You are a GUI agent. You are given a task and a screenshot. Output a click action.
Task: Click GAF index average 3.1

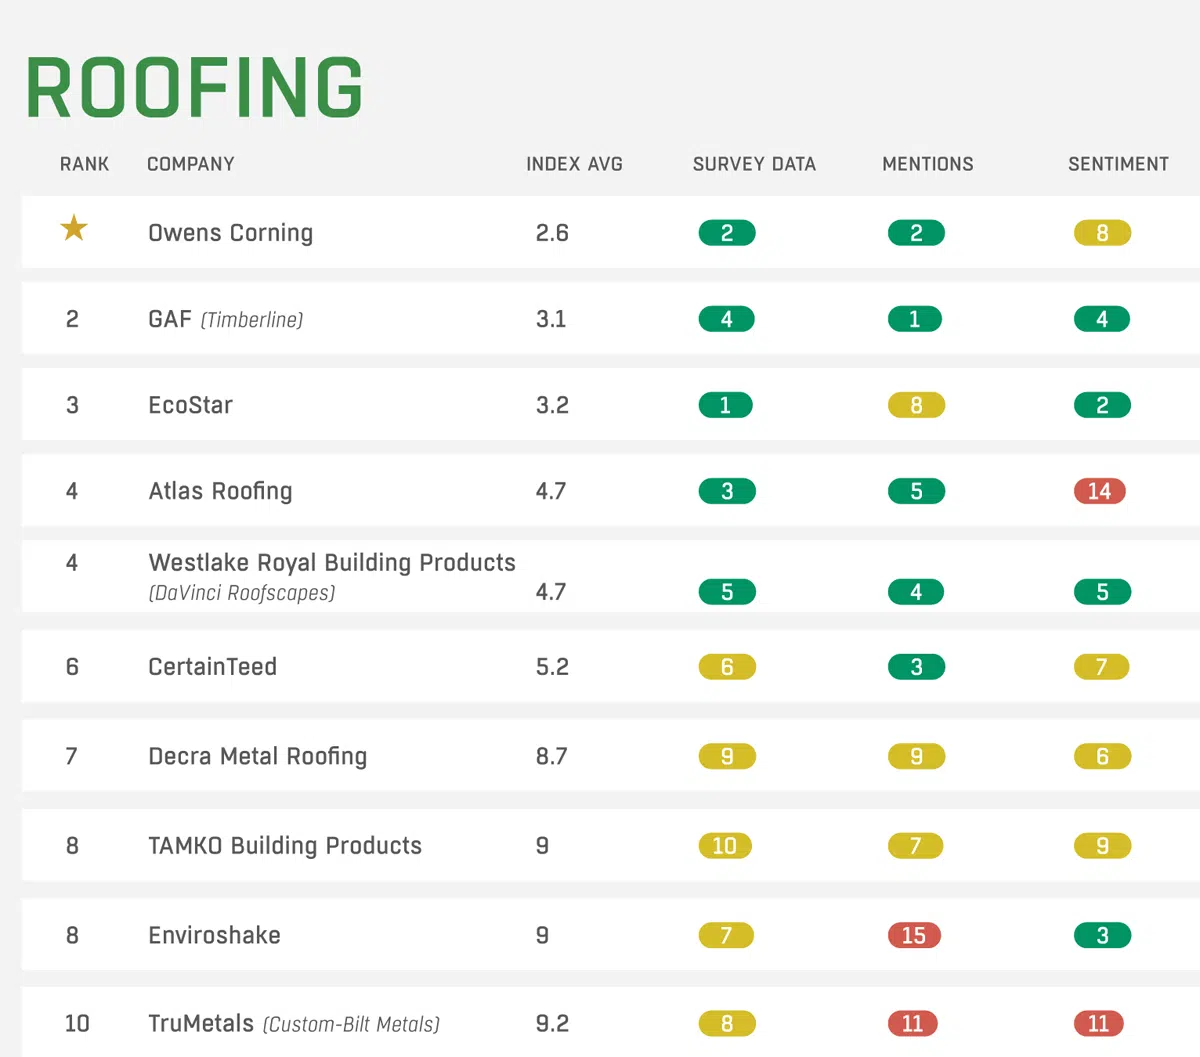(x=551, y=319)
